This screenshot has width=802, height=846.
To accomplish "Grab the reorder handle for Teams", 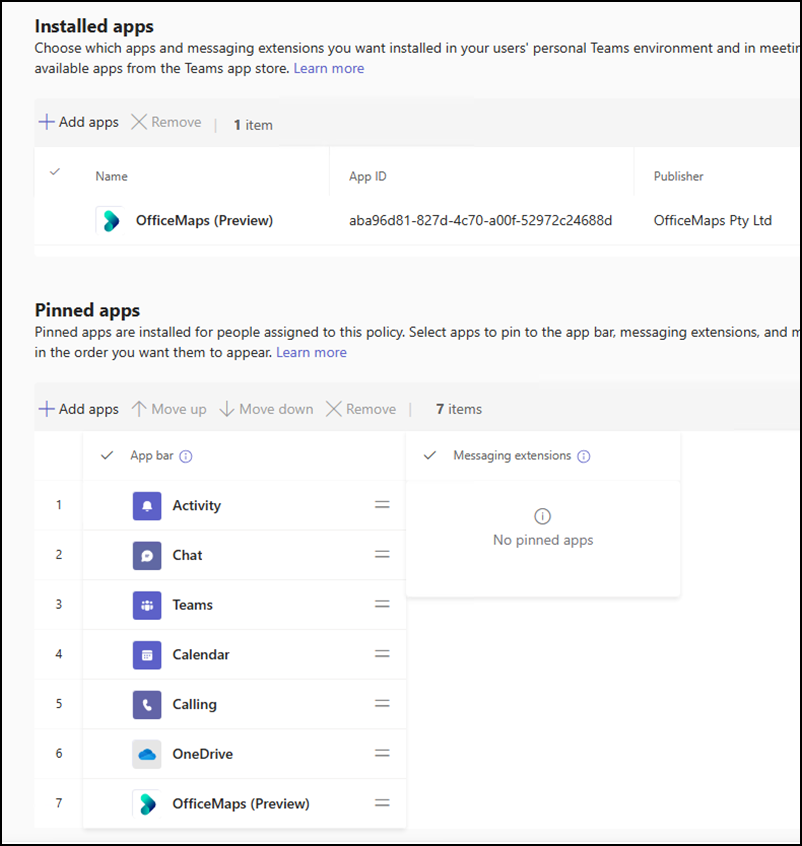I will [382, 604].
